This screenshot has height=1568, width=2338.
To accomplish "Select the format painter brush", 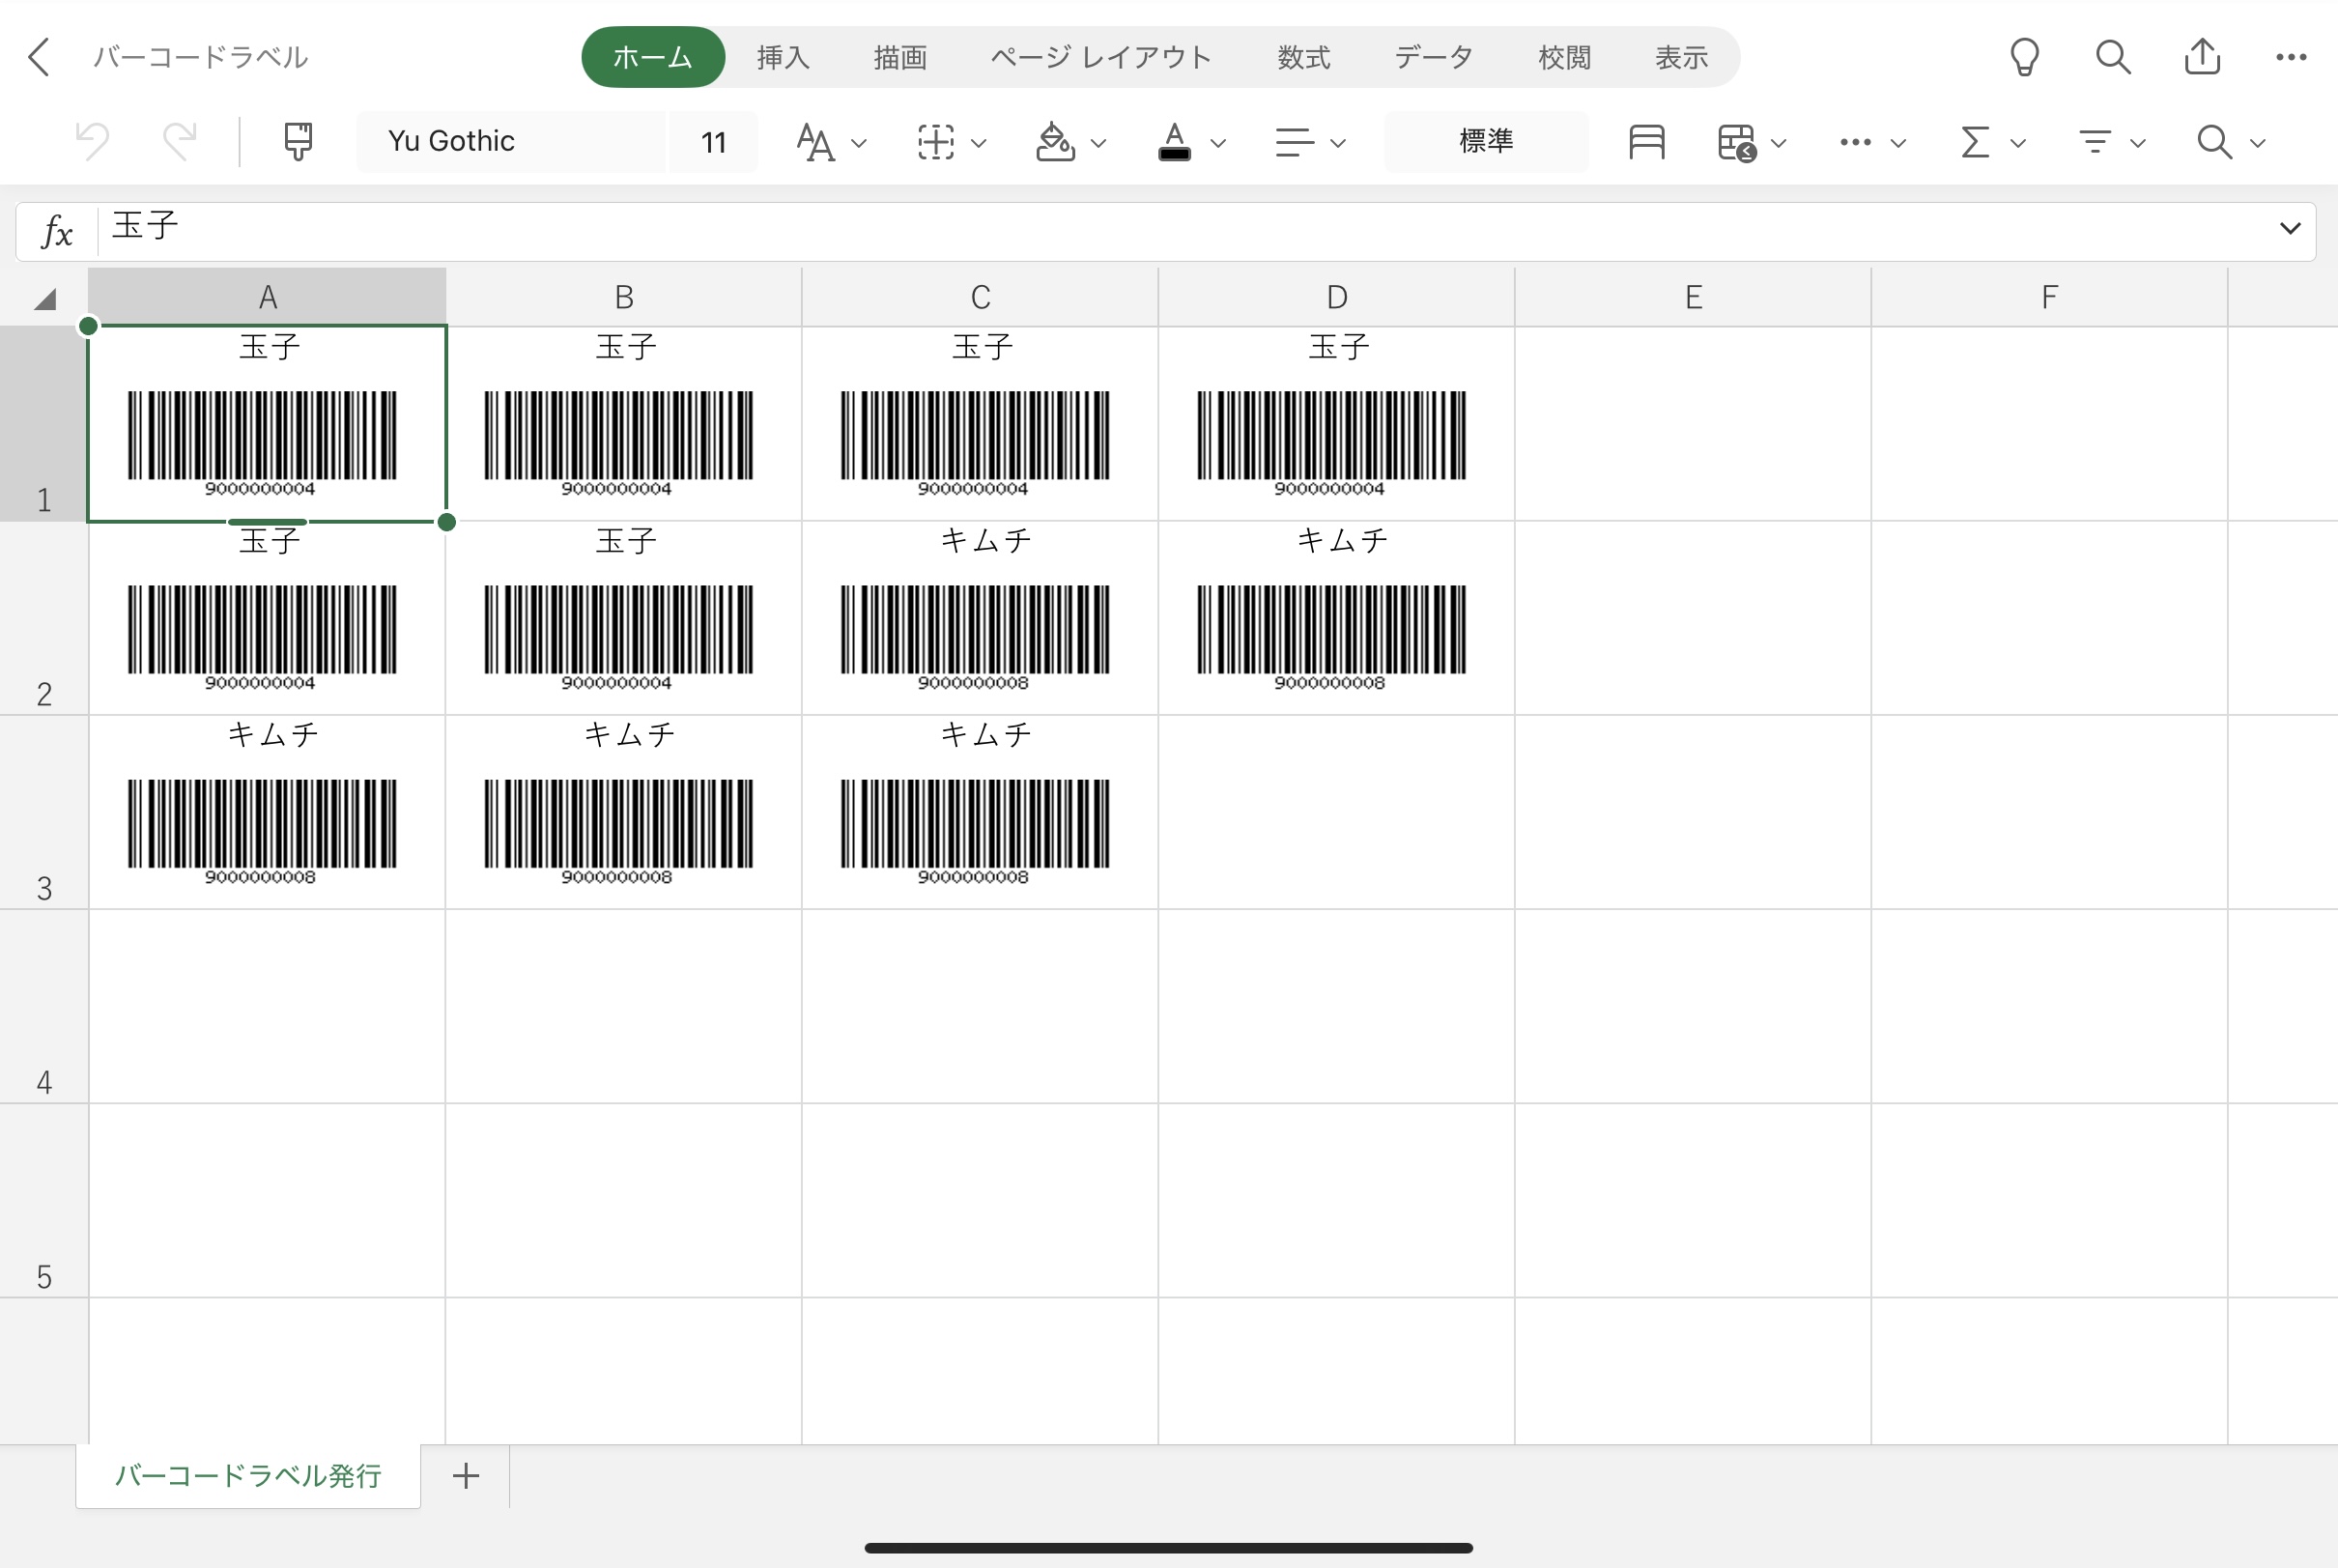I will coord(298,141).
